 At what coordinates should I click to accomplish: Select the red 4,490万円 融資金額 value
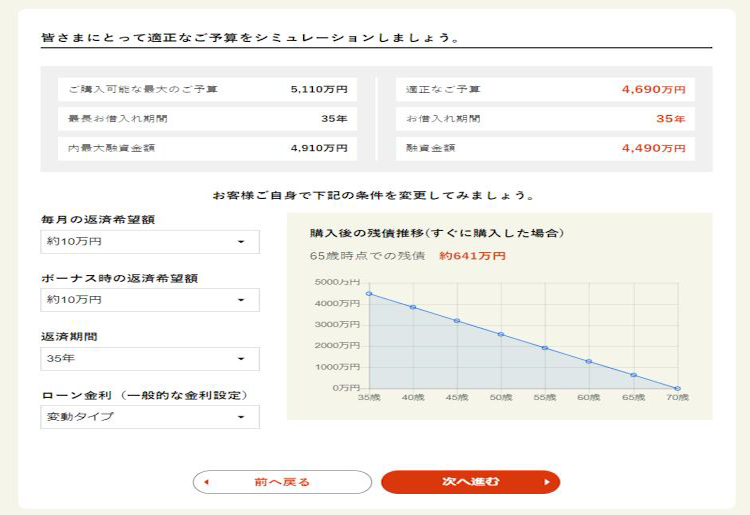[x=653, y=148]
